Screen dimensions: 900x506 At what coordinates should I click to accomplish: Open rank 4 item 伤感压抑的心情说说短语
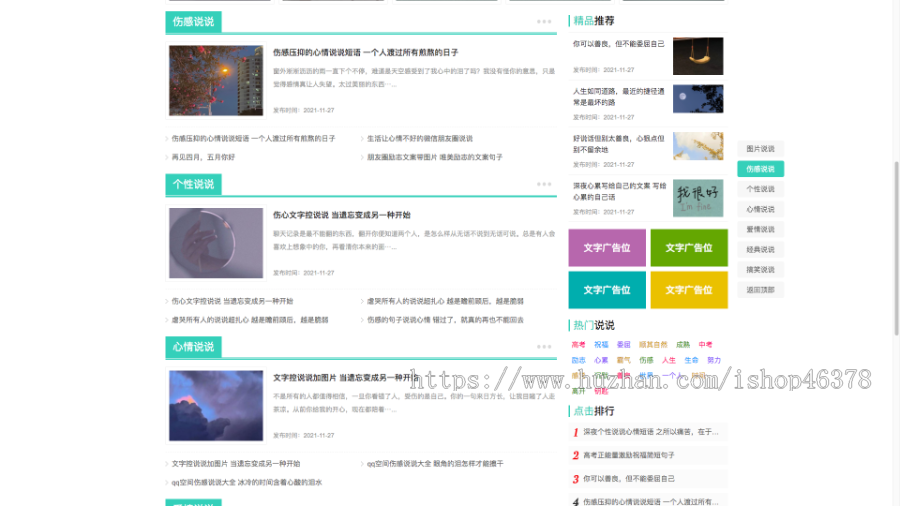(x=650, y=501)
